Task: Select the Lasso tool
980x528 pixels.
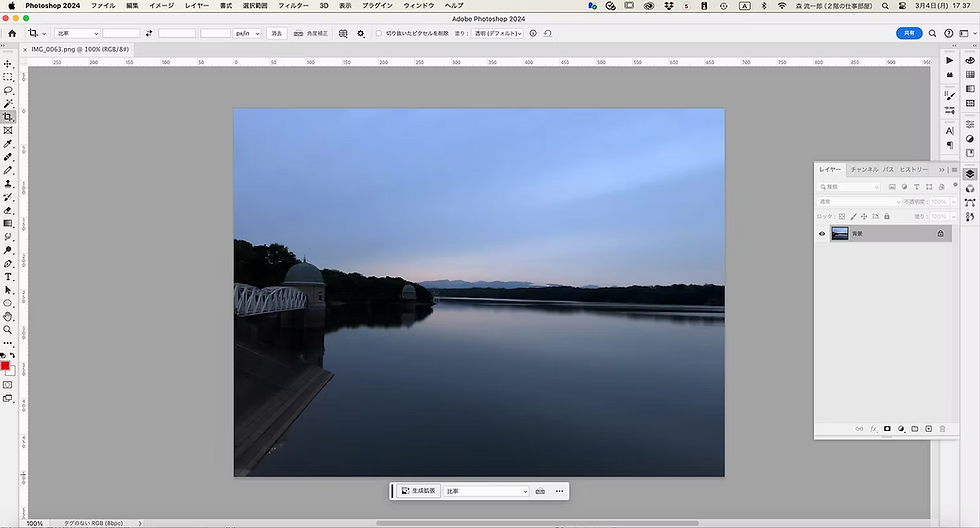Action: 8,91
